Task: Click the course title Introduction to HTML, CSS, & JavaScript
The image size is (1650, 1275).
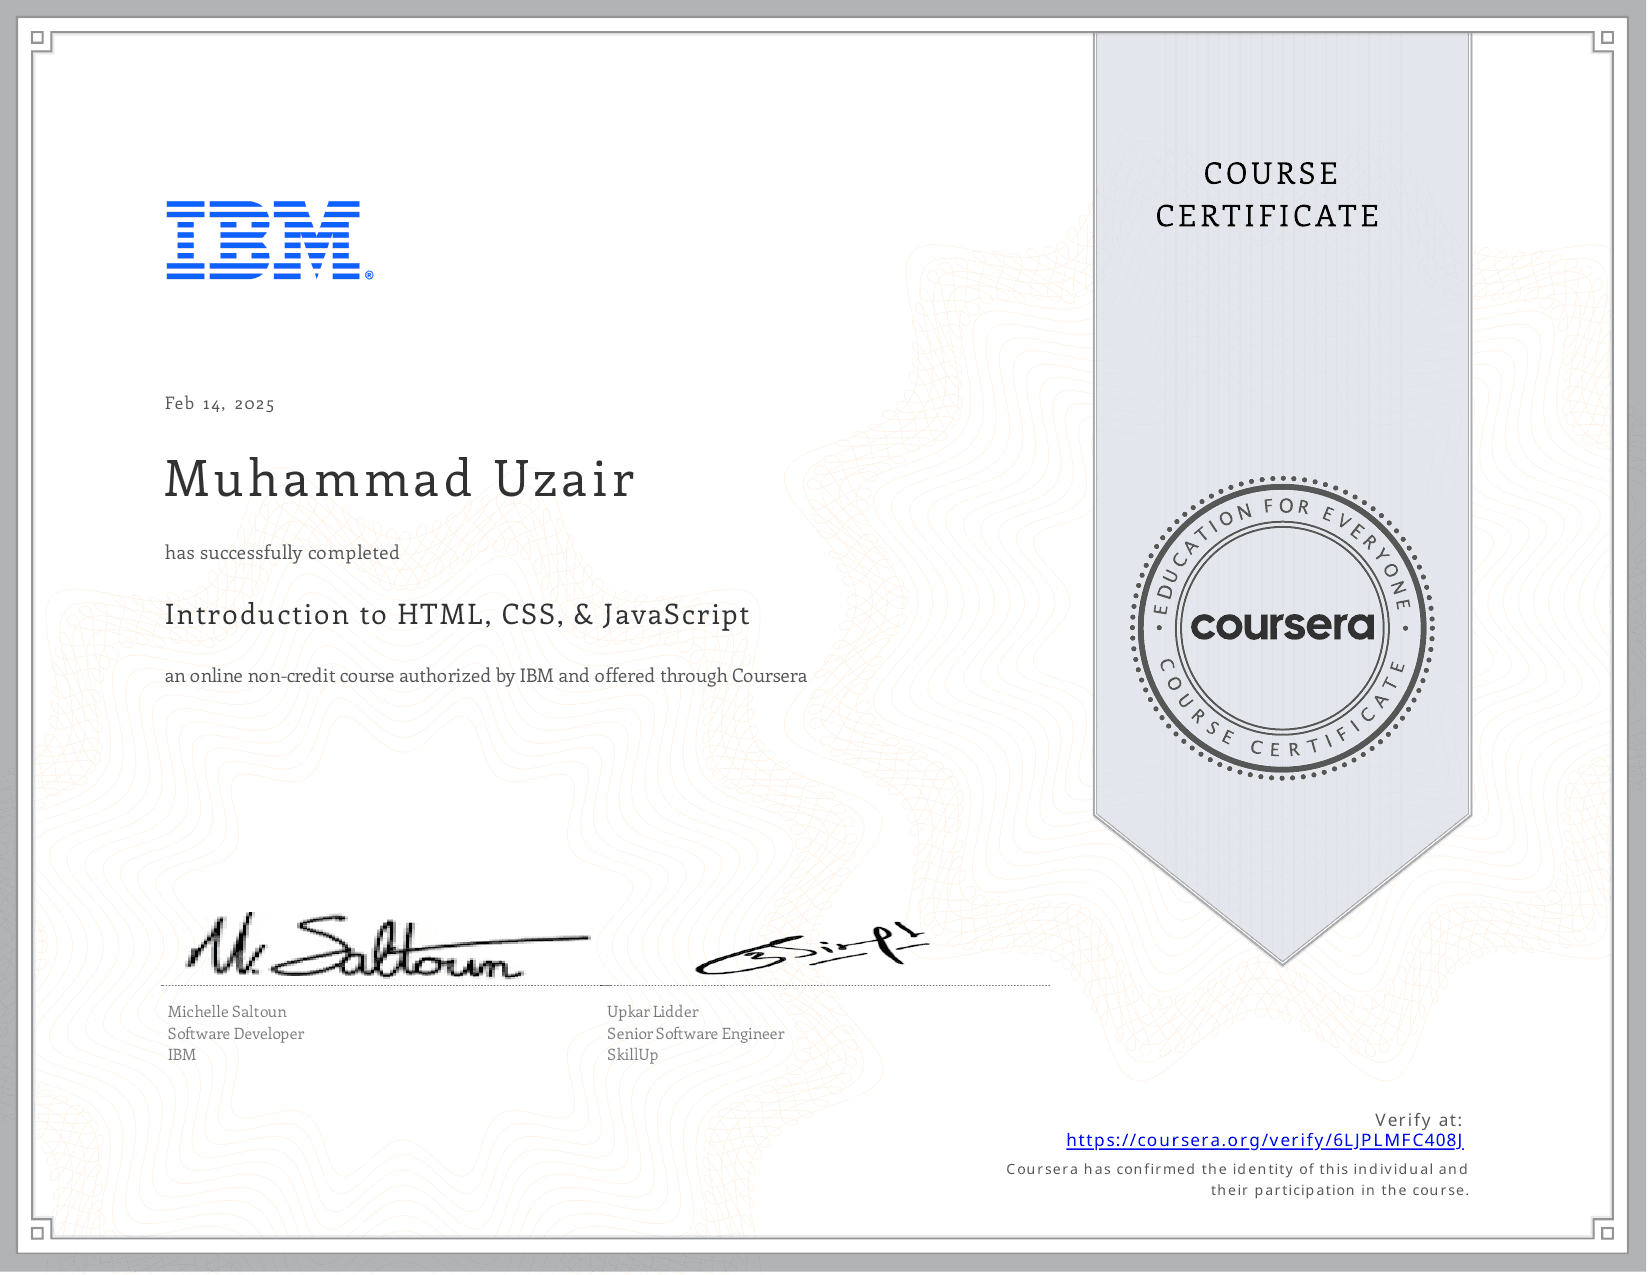Action: pyautogui.click(x=457, y=615)
